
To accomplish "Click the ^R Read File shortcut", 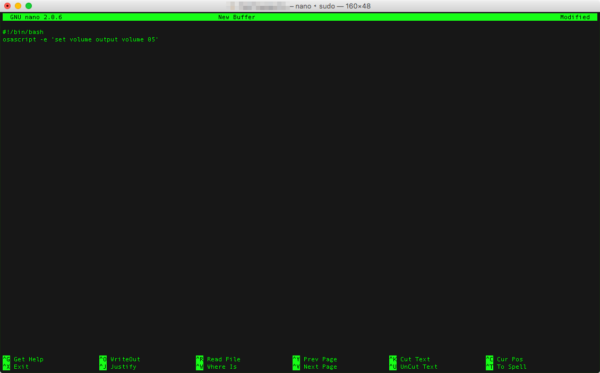I will click(218, 359).
